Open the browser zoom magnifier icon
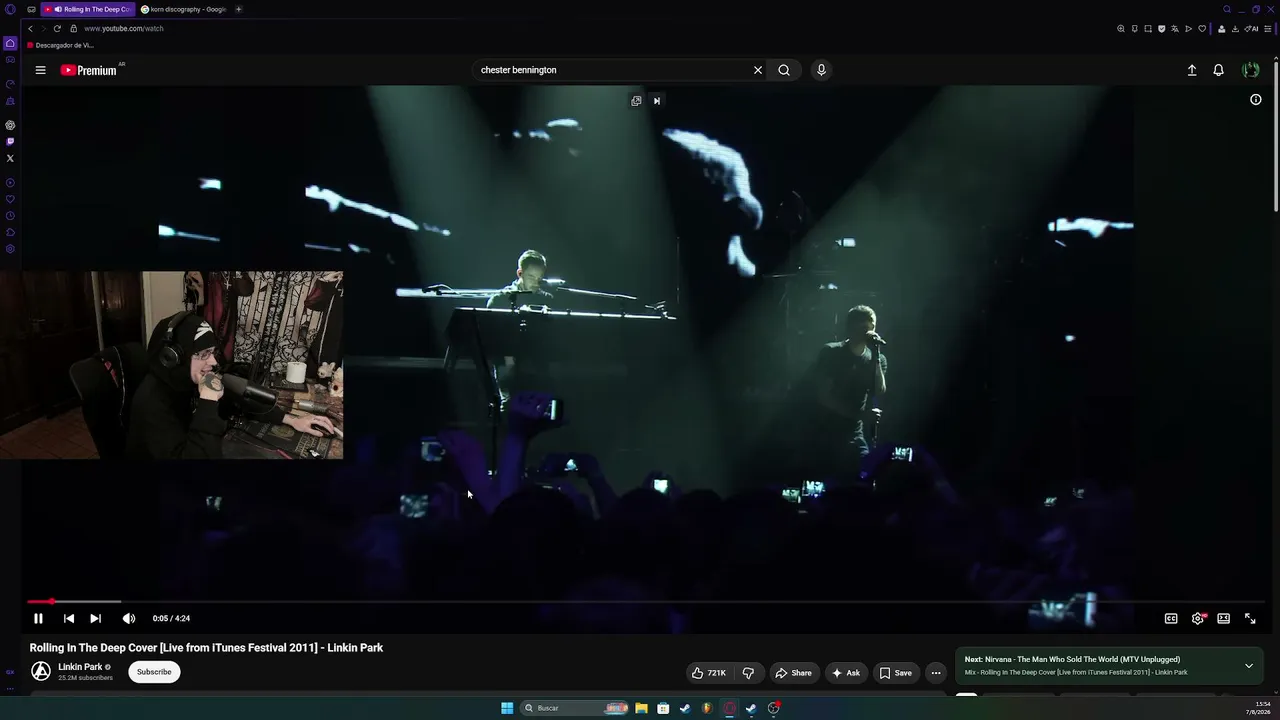 (1121, 29)
